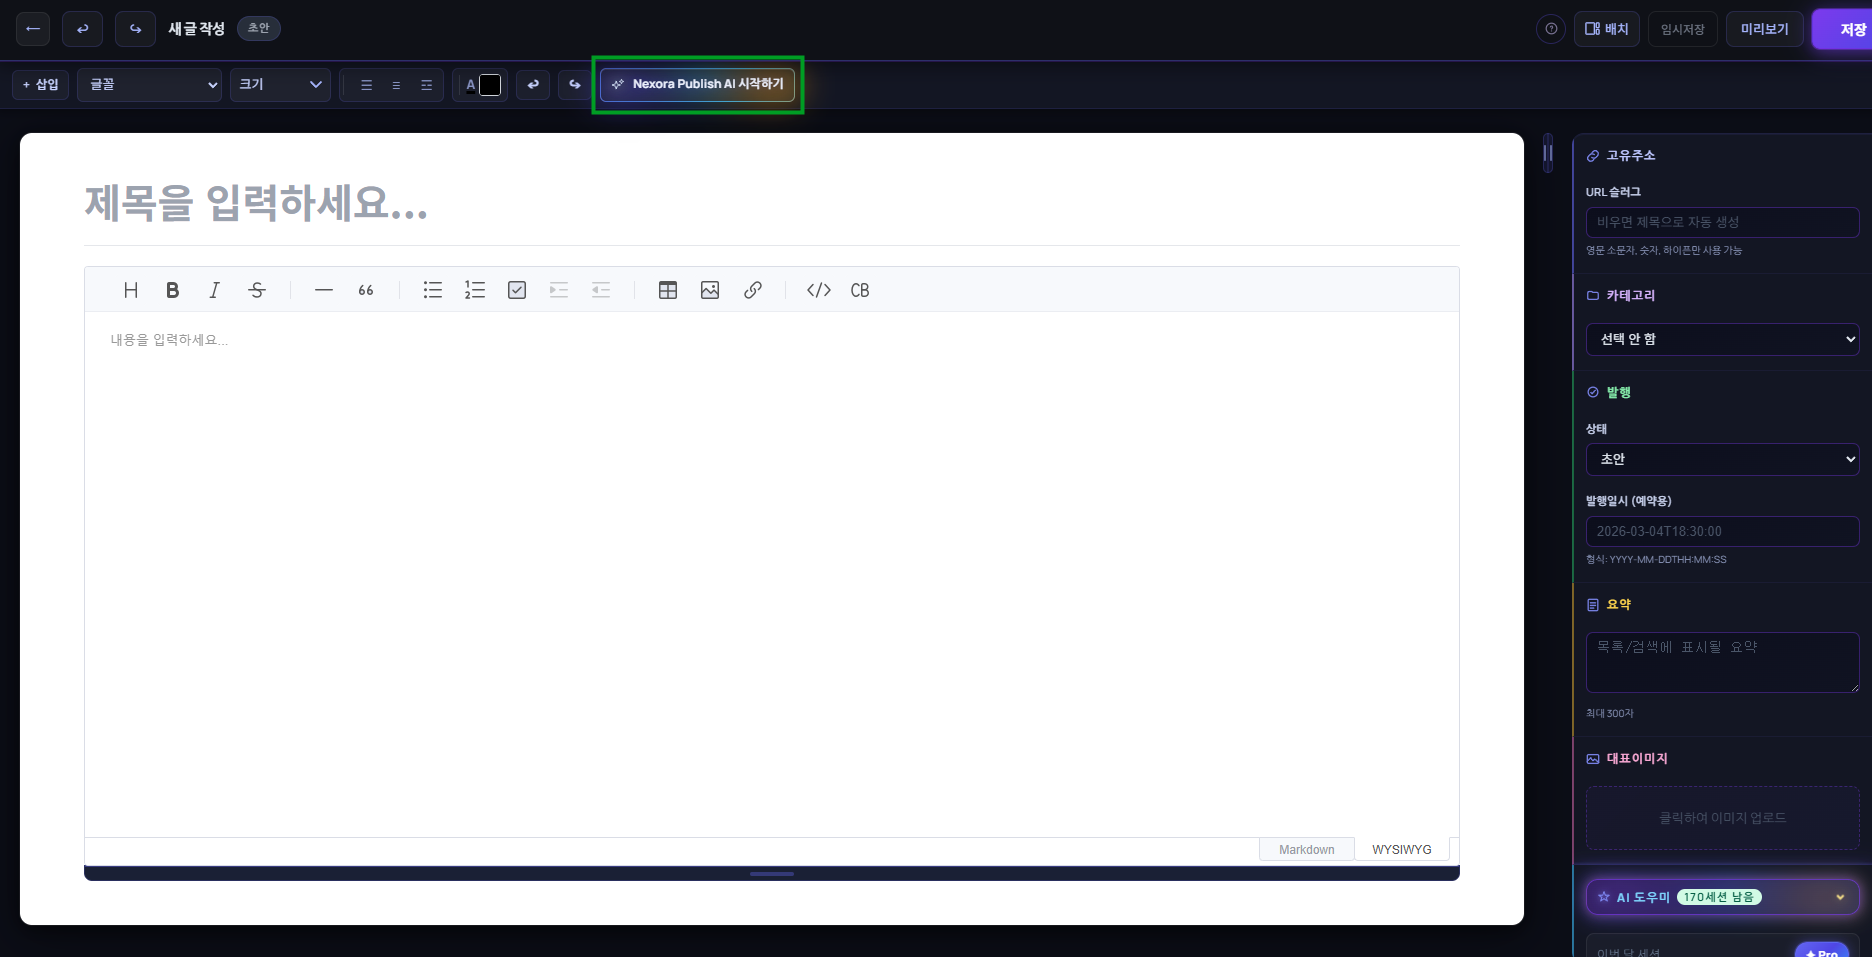Insert a hyperlink in the editor
This screenshot has width=1872, height=957.
click(752, 290)
